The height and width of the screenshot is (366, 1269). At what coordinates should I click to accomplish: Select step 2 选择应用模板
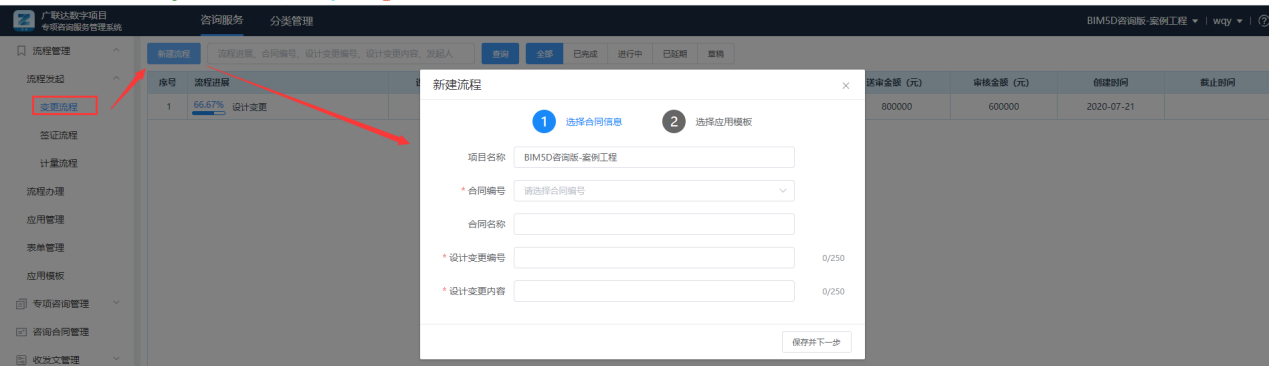pos(707,122)
